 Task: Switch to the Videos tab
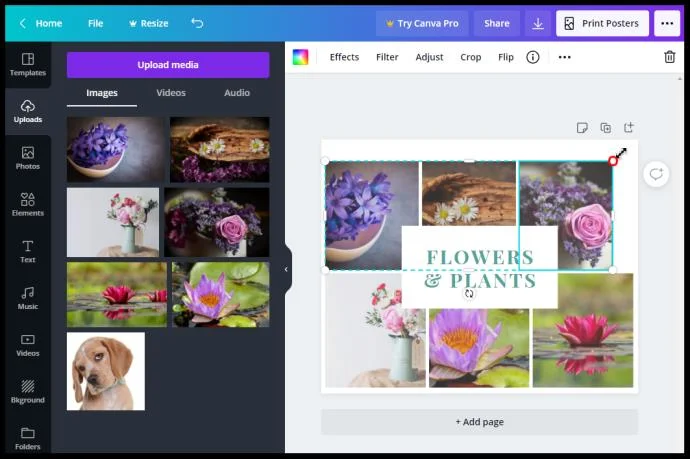click(171, 93)
